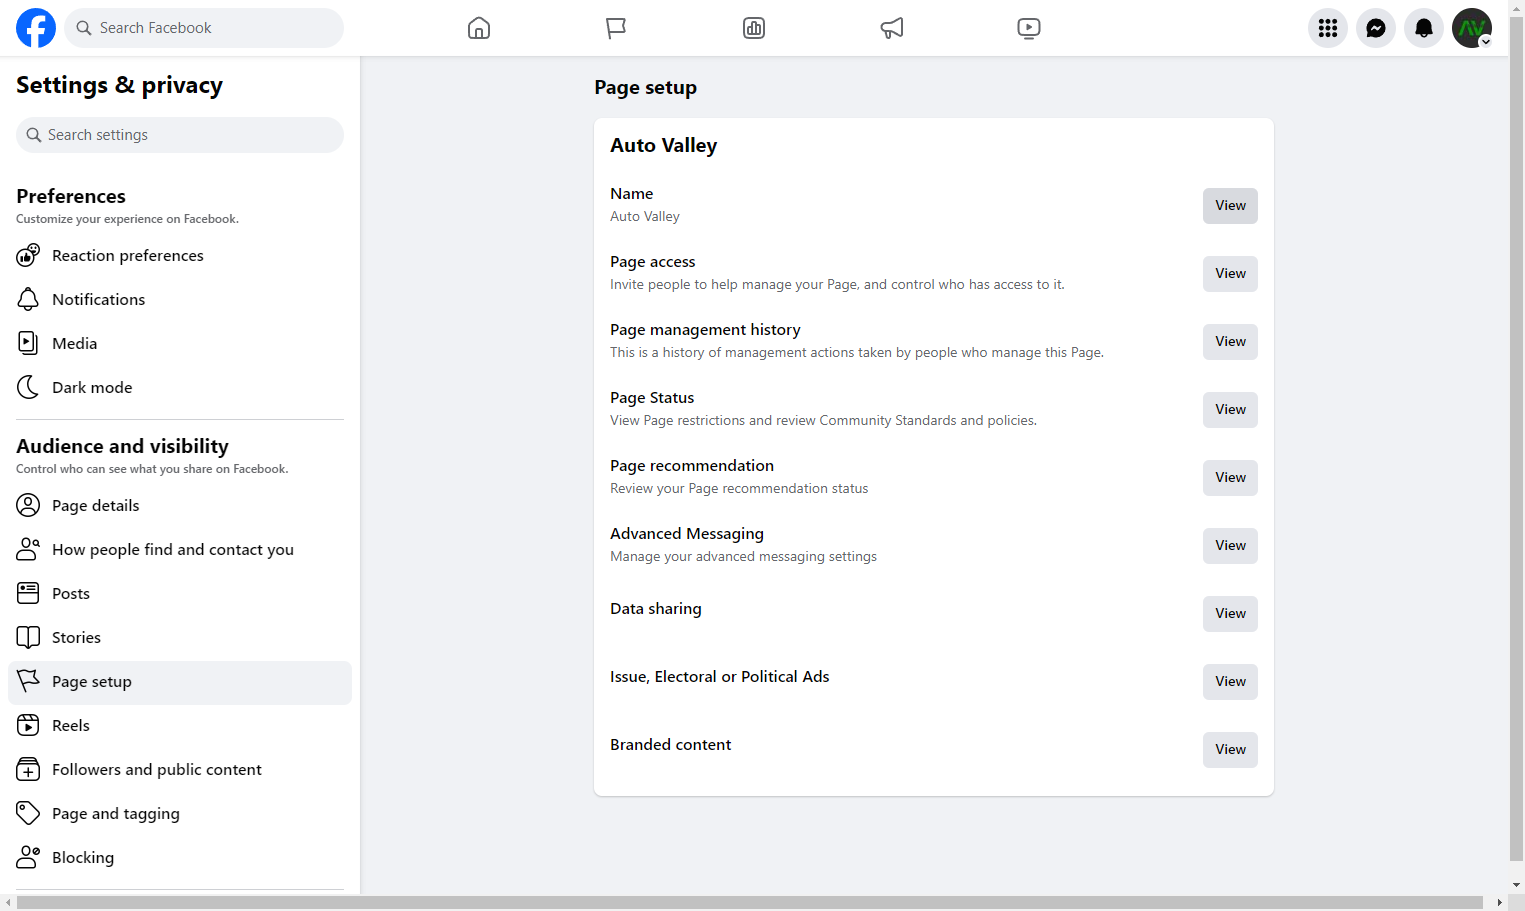Click the How people find you icon
1525x911 pixels.
pyautogui.click(x=28, y=549)
